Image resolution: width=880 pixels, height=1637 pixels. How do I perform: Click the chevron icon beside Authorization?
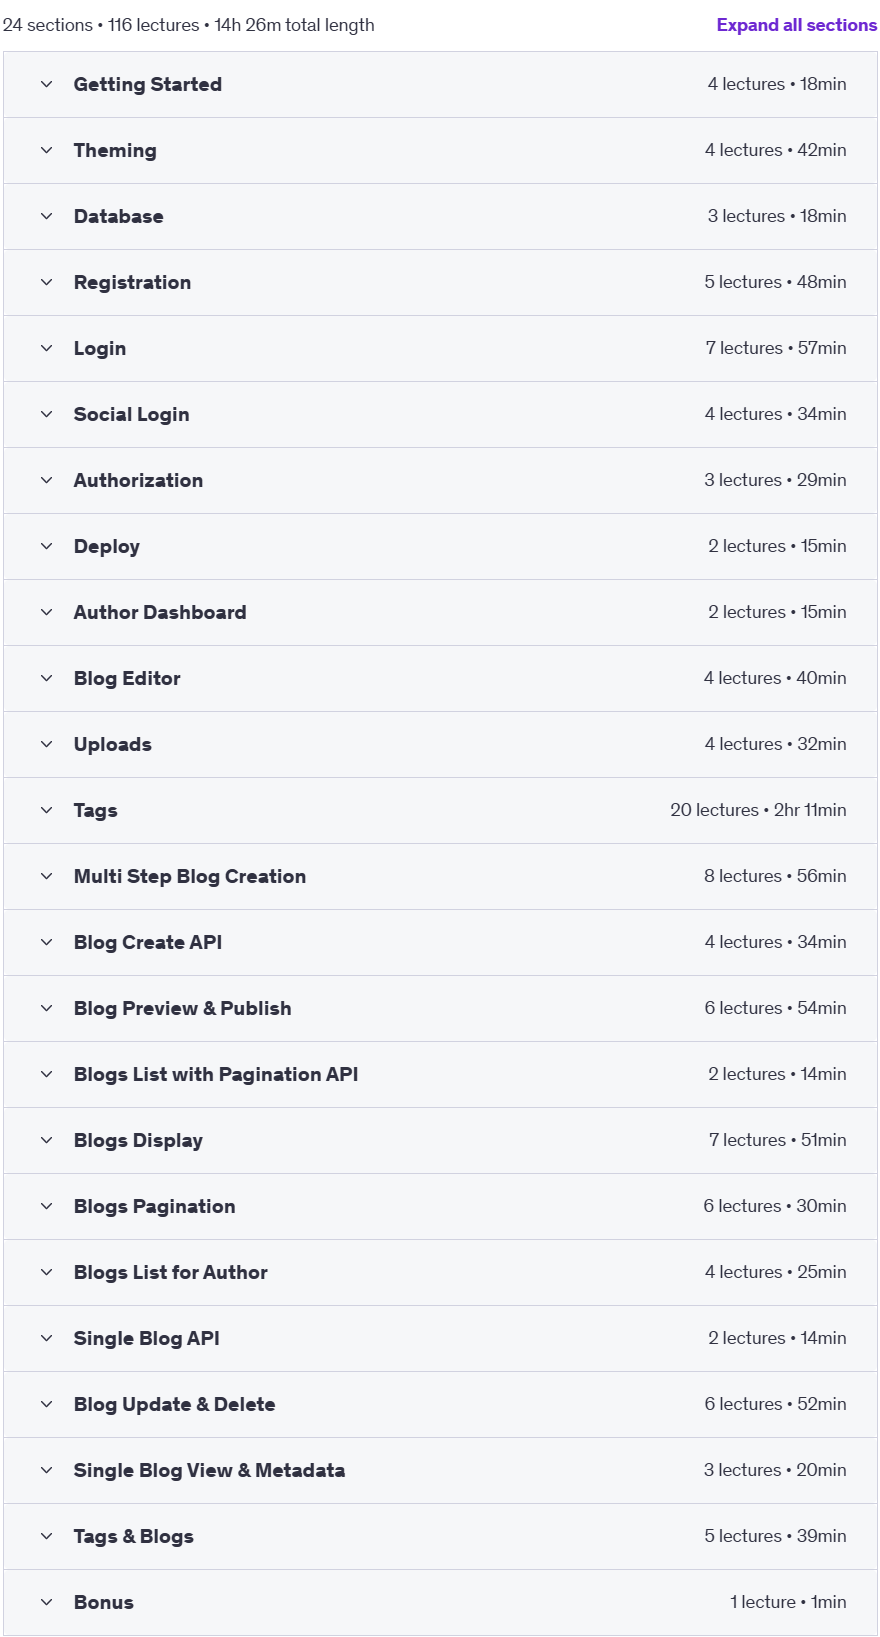point(46,480)
